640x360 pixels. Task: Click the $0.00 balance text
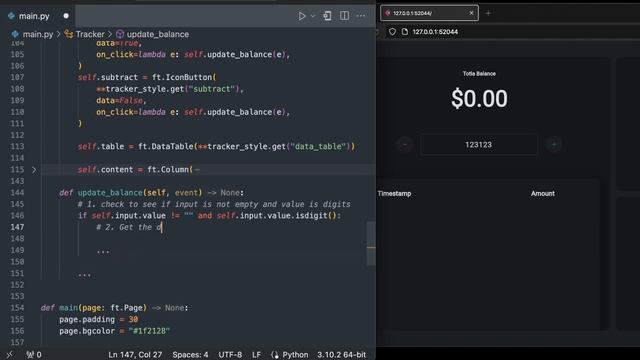[479, 98]
